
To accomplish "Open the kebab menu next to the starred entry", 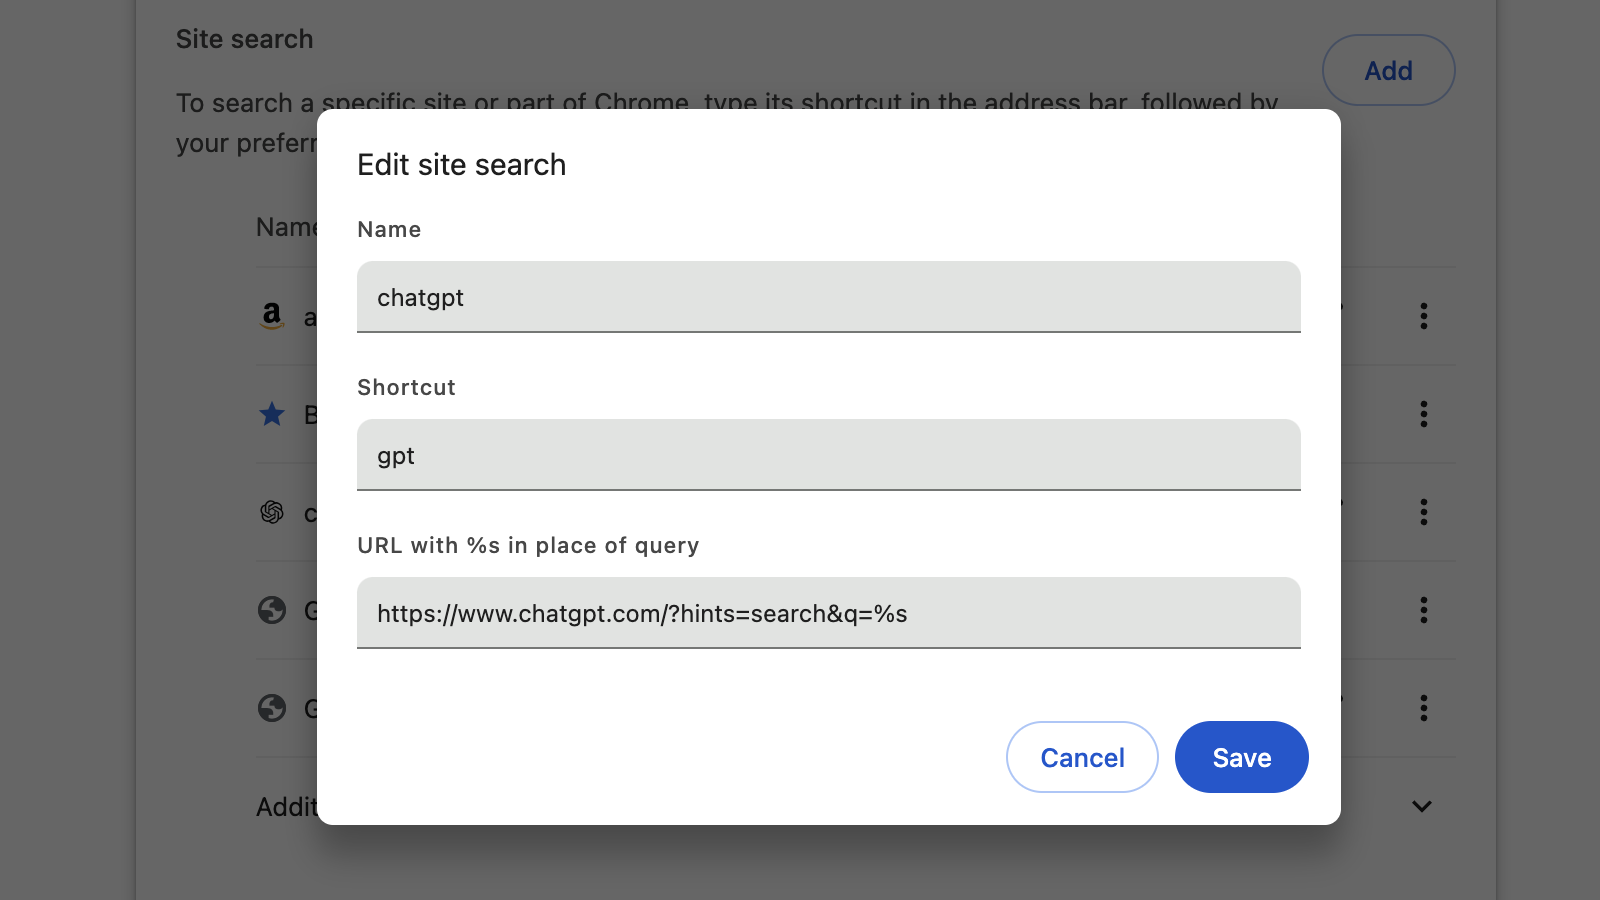I will click(1424, 415).
